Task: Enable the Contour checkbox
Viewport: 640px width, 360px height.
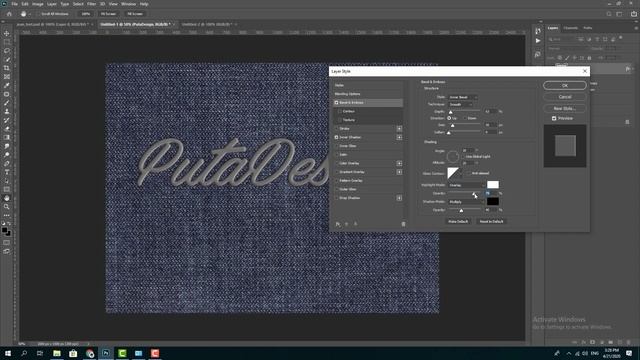Action: [x=340, y=111]
